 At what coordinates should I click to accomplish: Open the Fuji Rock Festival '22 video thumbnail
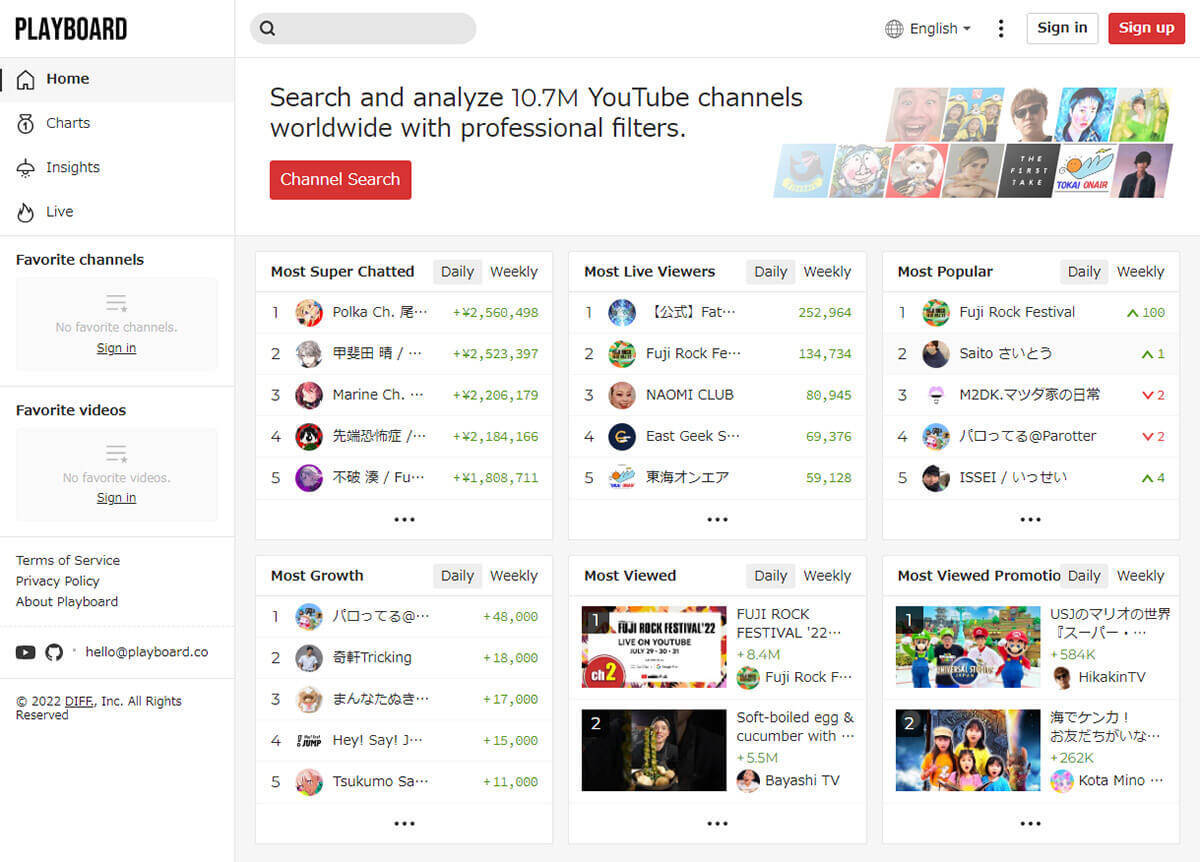tap(654, 647)
